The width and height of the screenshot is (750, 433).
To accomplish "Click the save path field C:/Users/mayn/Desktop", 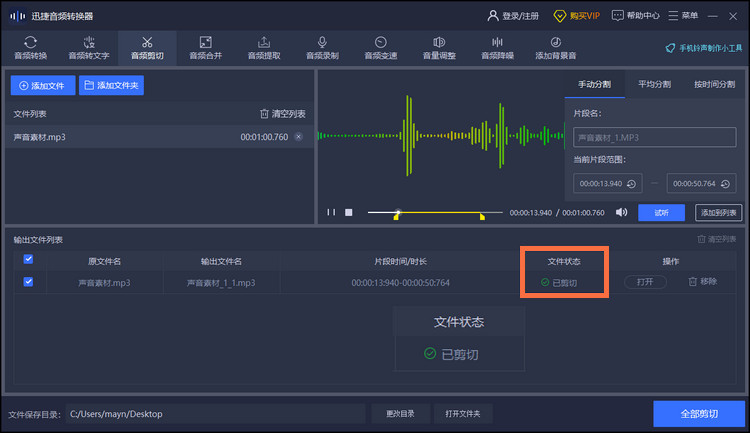I will click(x=215, y=414).
